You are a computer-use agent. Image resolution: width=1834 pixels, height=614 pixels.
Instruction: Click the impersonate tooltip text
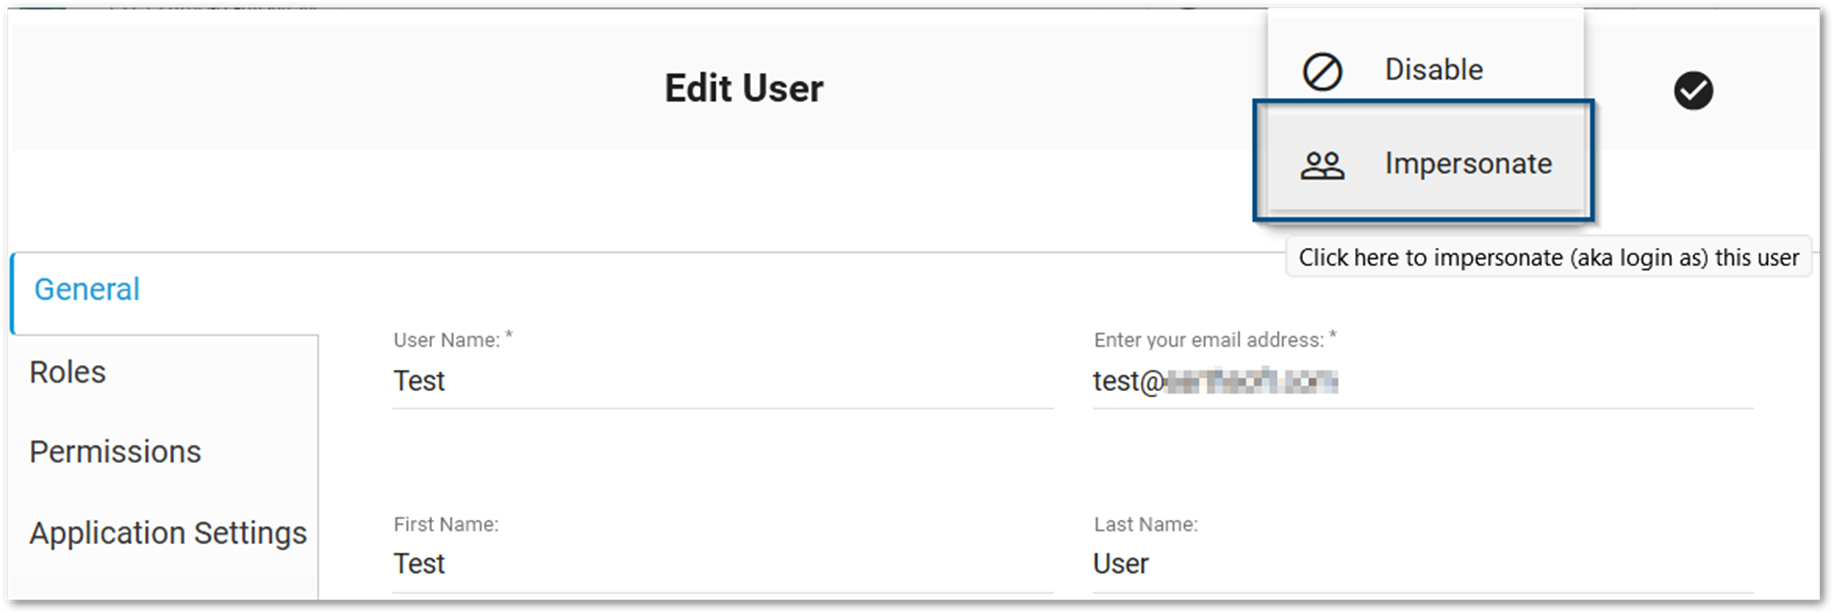point(1548,258)
